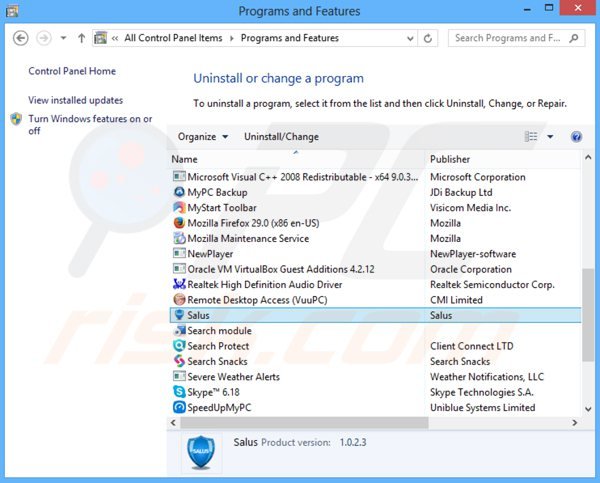Change view with the view icon

click(531, 136)
